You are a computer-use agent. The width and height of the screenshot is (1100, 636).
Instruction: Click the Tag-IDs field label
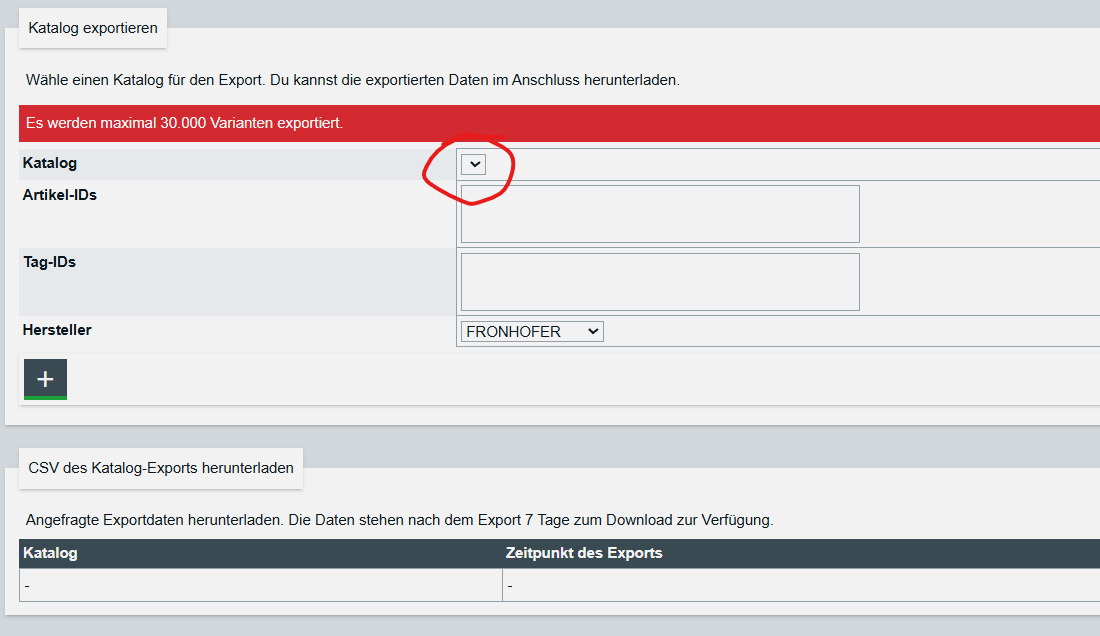[49, 262]
